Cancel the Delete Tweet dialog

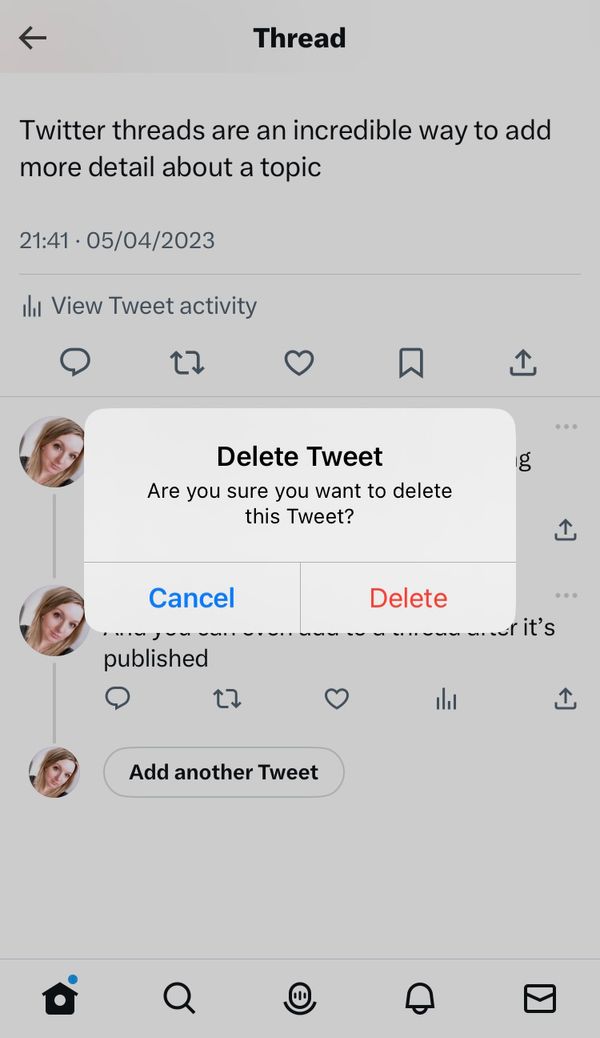click(192, 598)
